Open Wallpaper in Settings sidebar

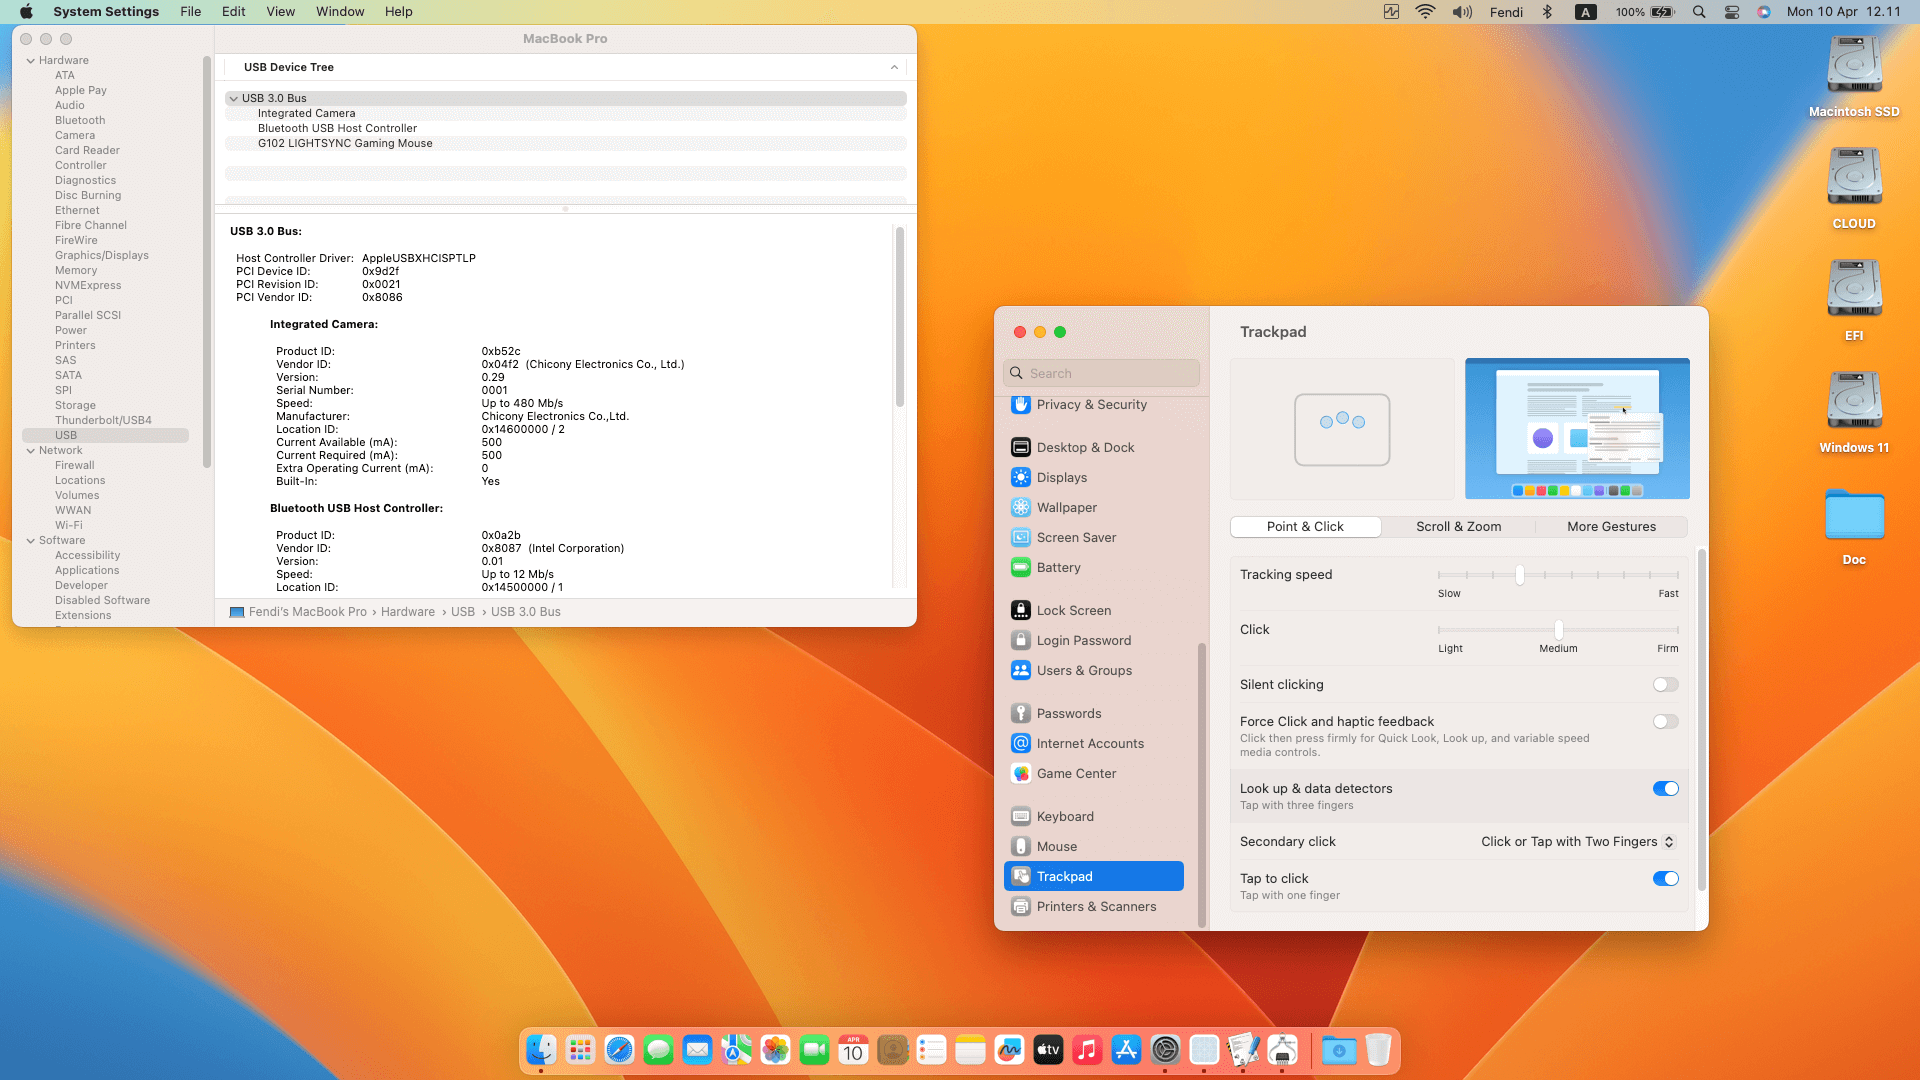[1094, 507]
